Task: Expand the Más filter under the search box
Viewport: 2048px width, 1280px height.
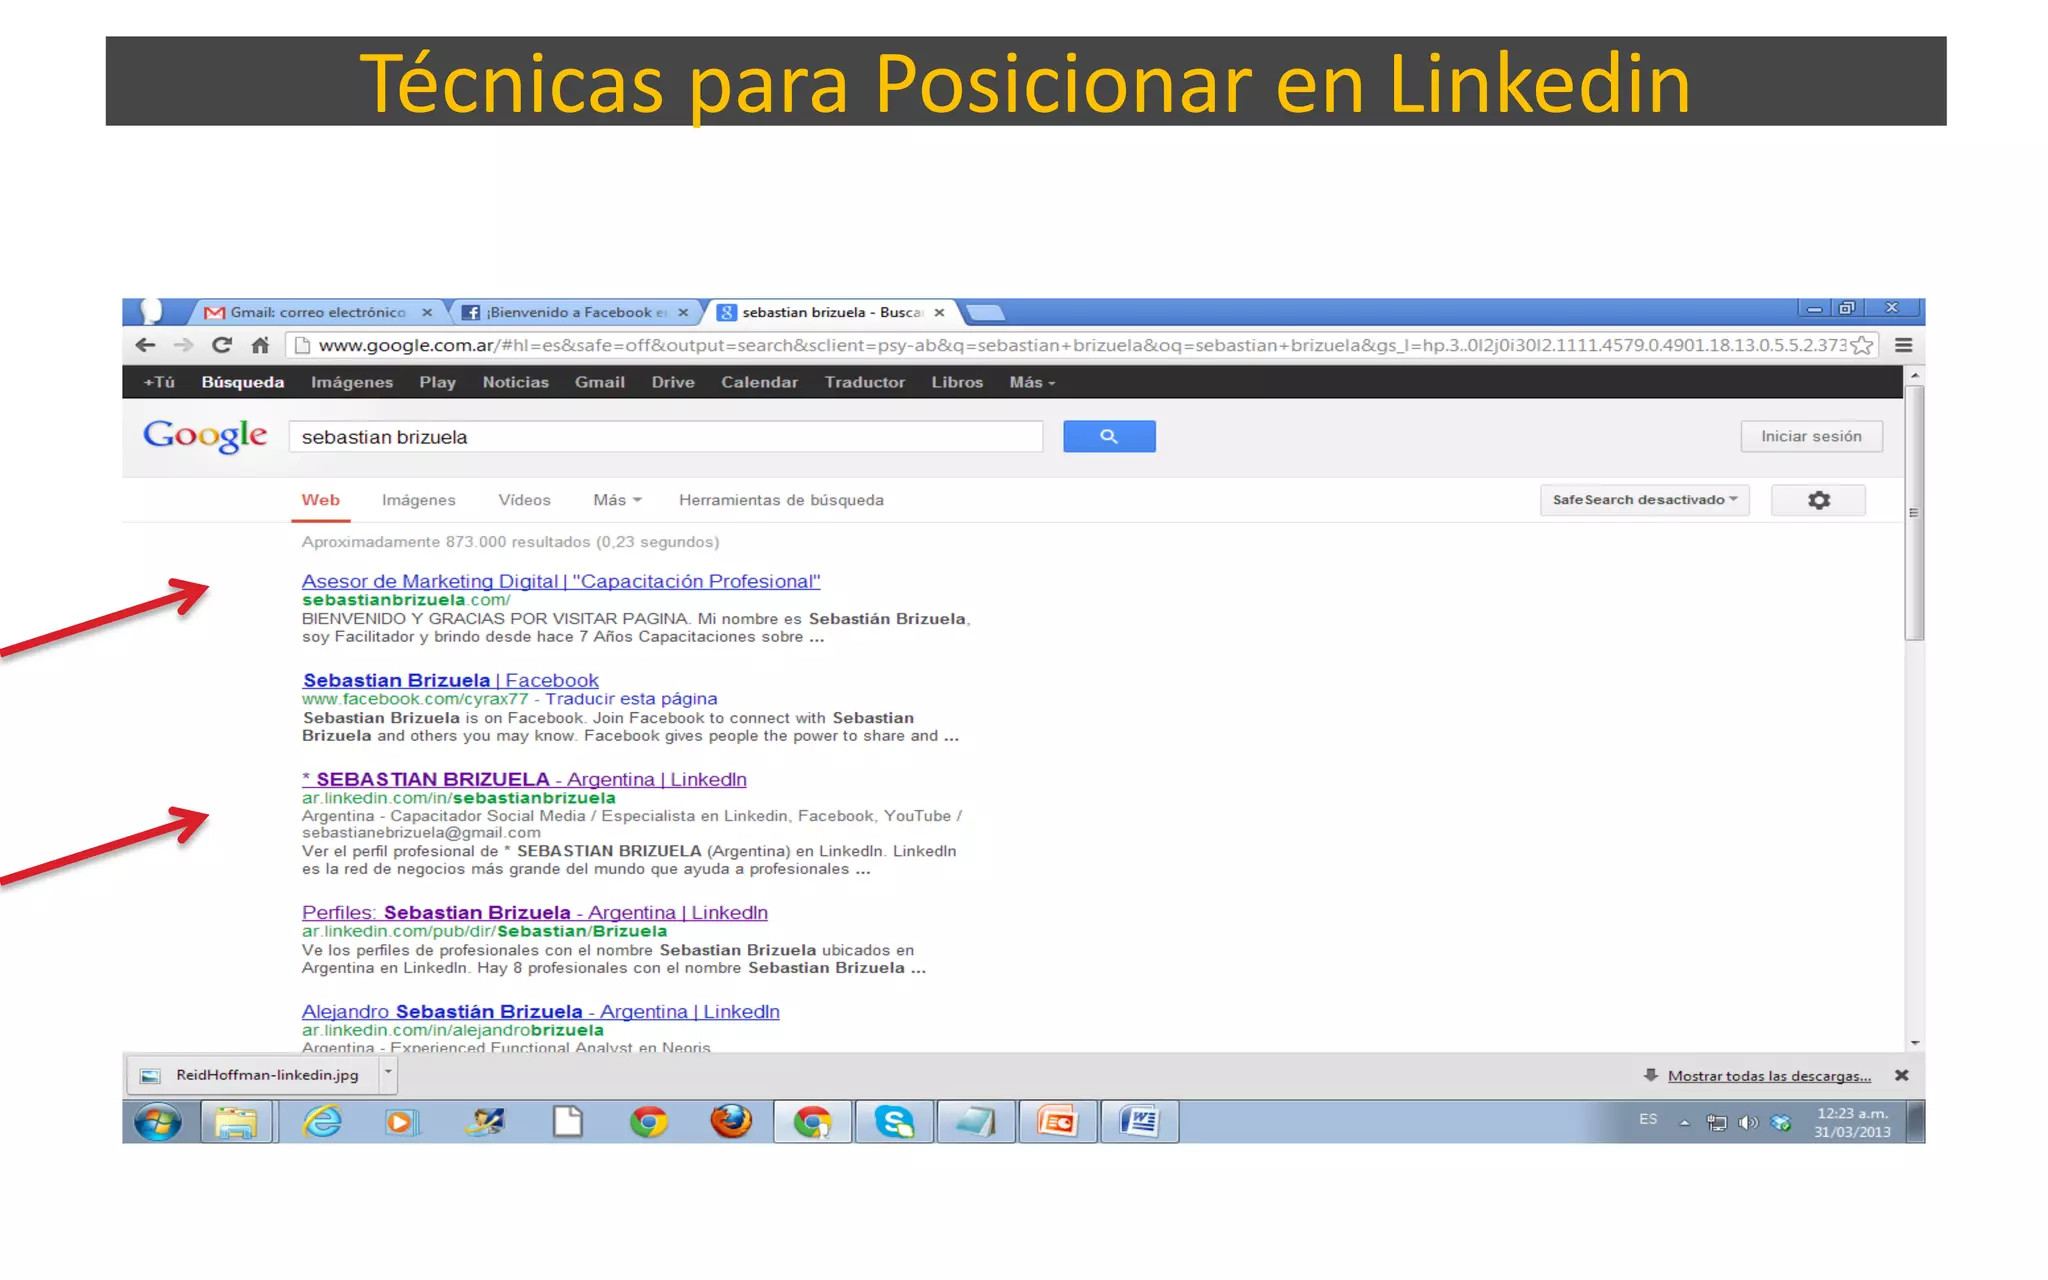Action: pyautogui.click(x=617, y=500)
